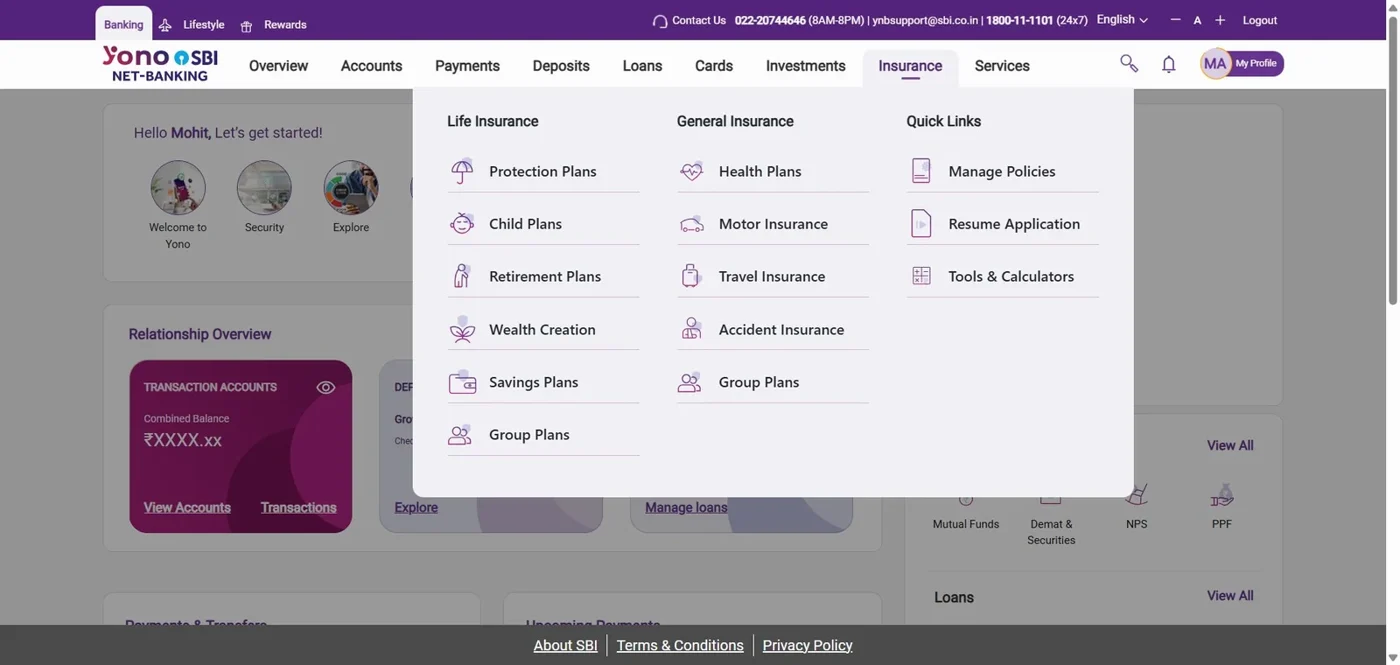Open the Explore story thumbnail
The image size is (1400, 665).
351,188
